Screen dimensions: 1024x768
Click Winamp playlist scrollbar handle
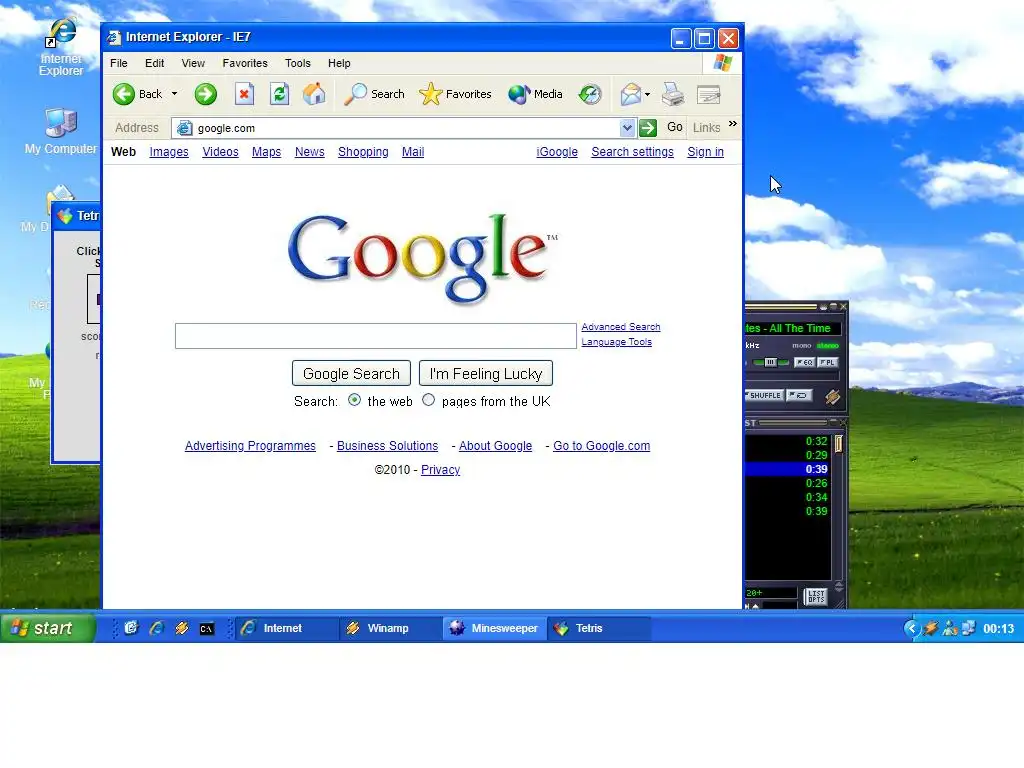click(x=839, y=444)
